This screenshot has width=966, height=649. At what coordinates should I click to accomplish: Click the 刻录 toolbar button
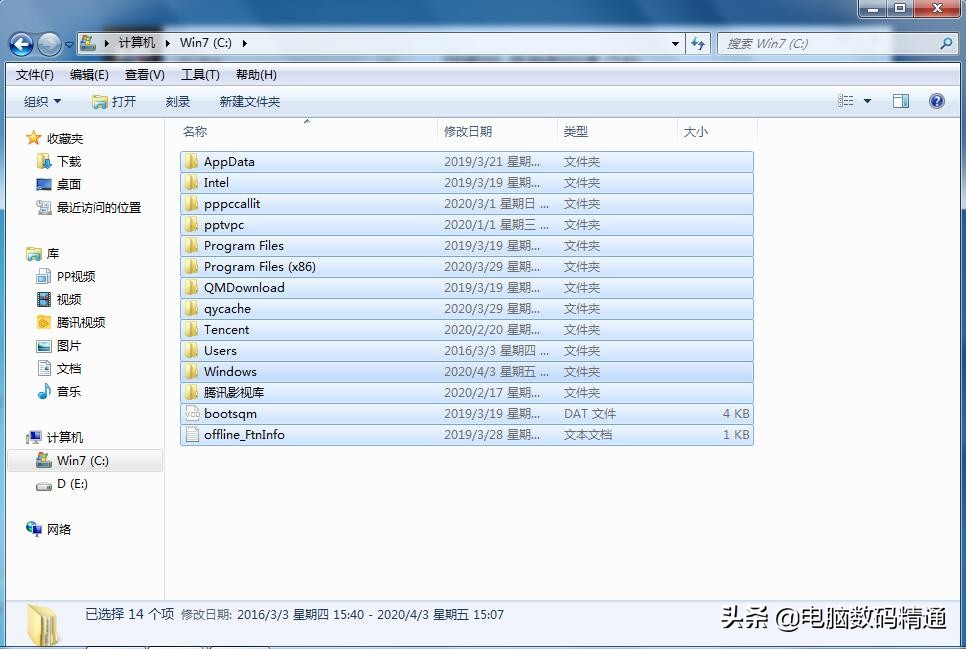click(177, 100)
